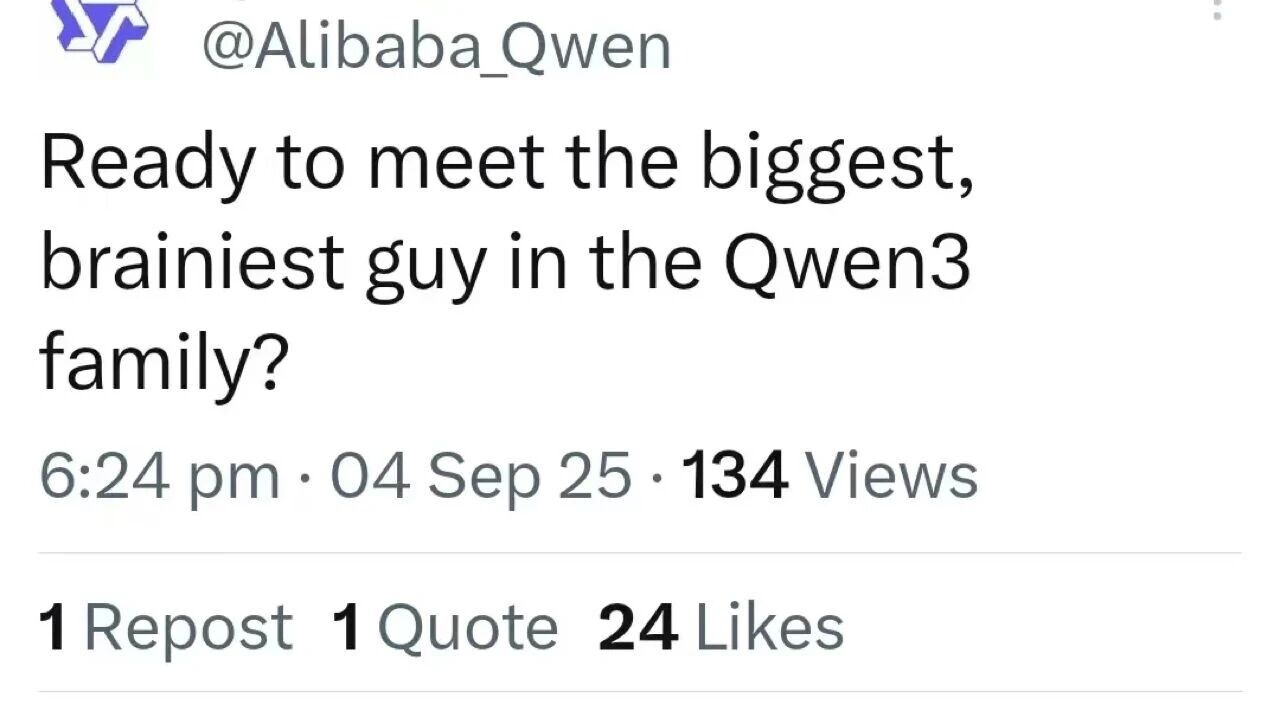1280x720 pixels.
Task: Click the bold number 24
Action: [638, 629]
